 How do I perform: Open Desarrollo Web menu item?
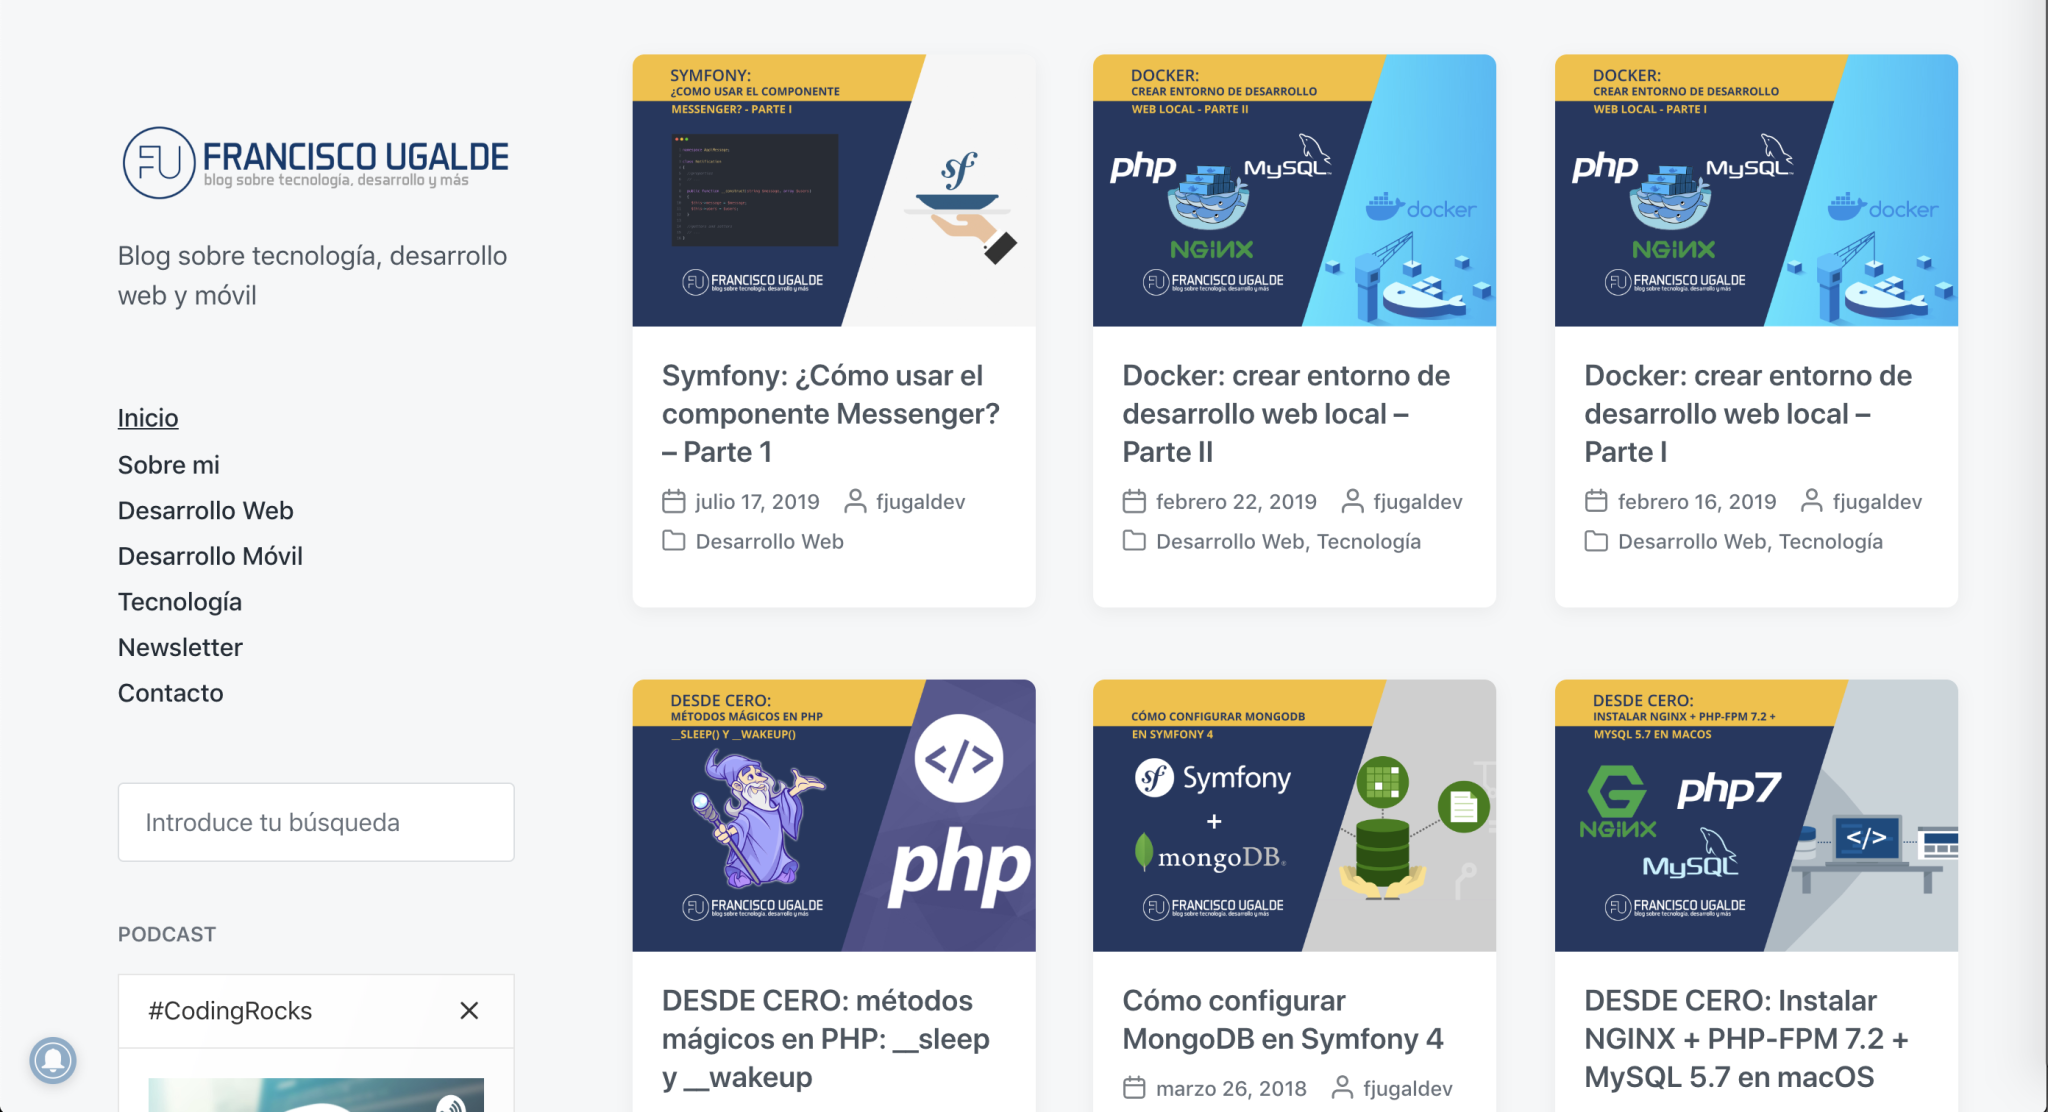click(x=206, y=511)
